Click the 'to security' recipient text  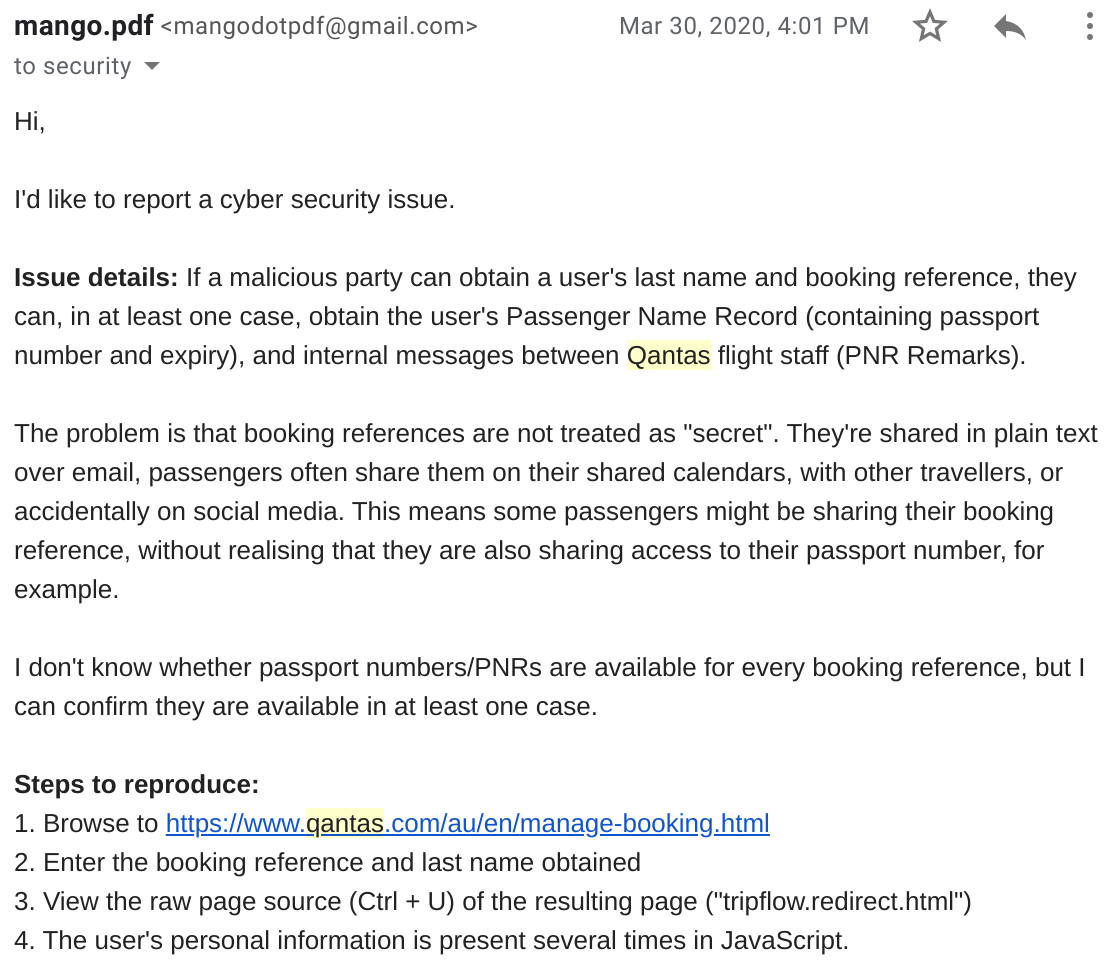(x=73, y=66)
